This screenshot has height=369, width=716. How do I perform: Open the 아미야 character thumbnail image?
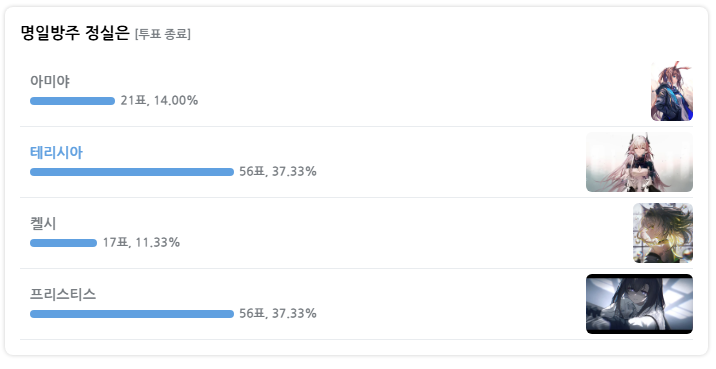(672, 91)
